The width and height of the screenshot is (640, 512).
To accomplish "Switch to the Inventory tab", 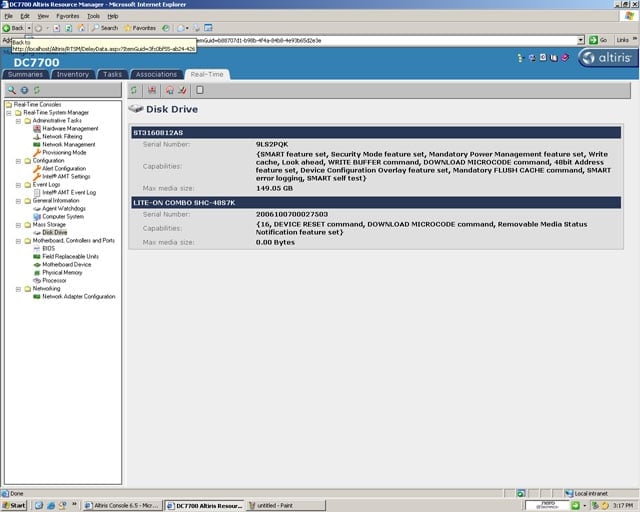I will point(73,74).
